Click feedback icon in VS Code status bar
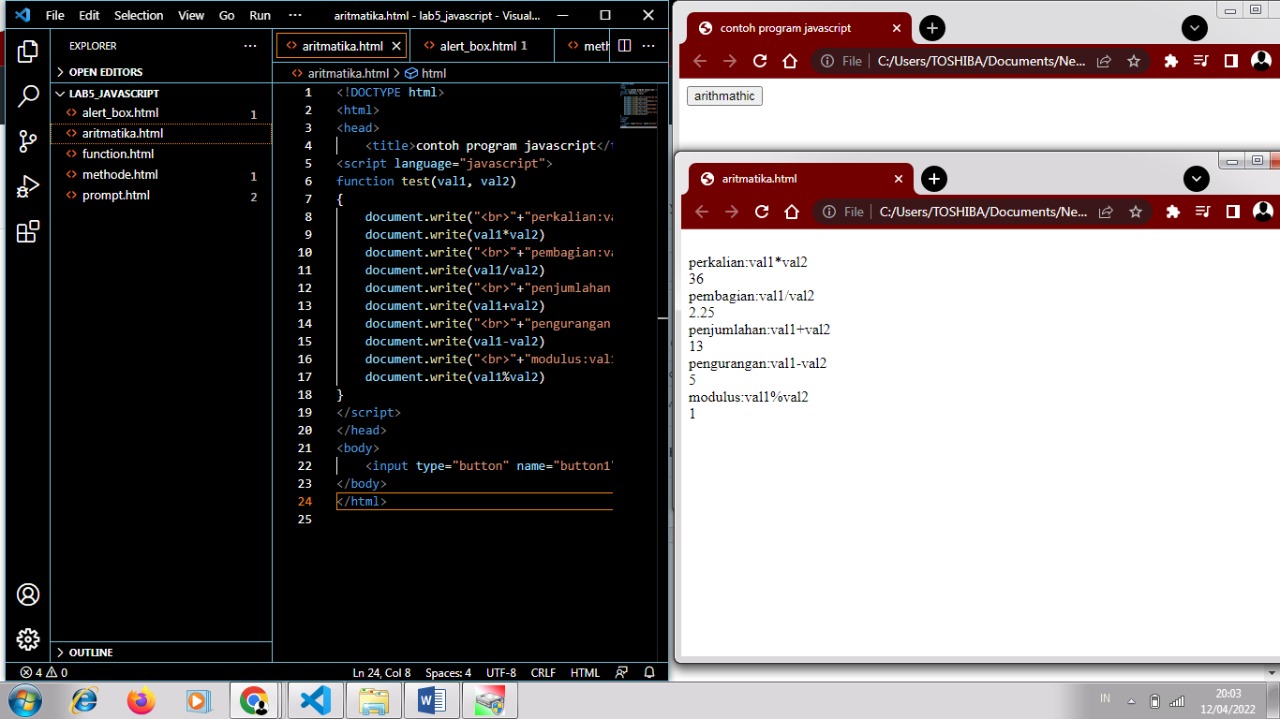The image size is (1280, 719). [622, 673]
